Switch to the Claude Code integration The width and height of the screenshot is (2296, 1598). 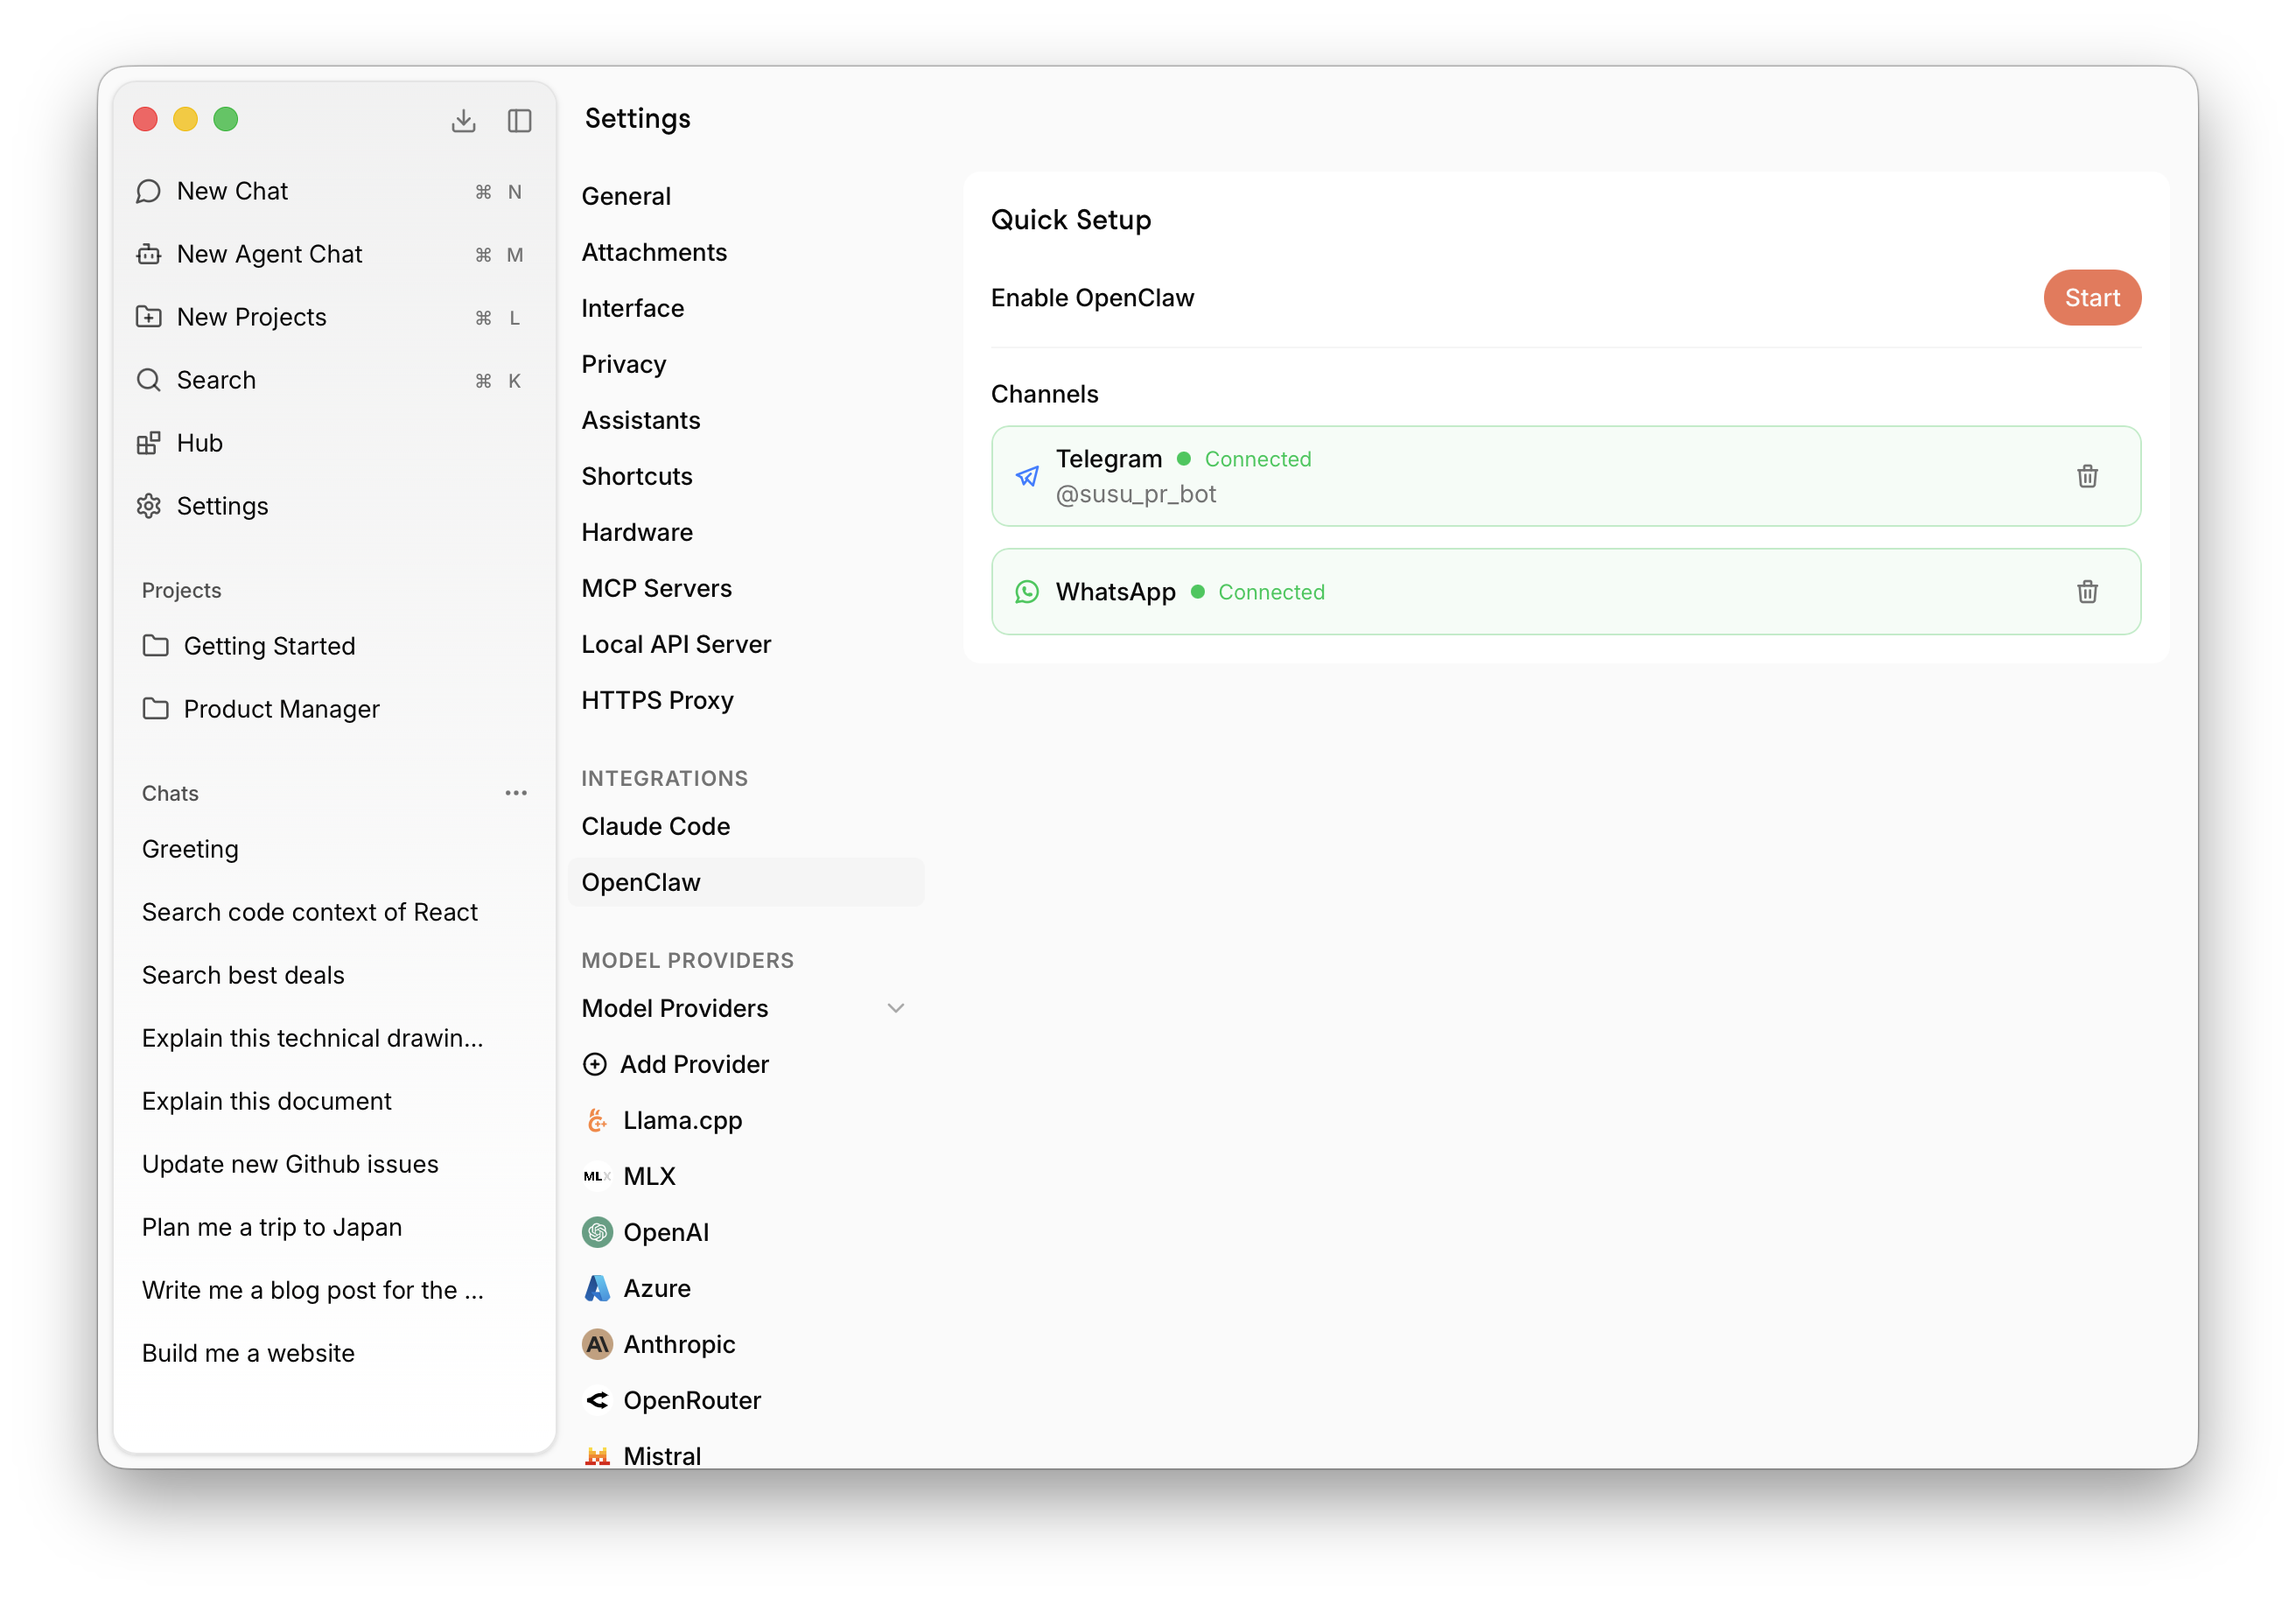pos(655,826)
